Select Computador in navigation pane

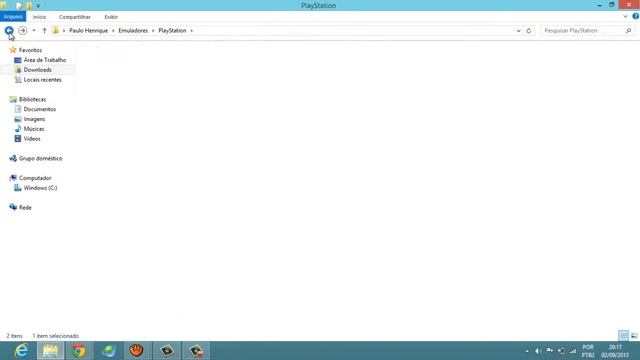point(35,178)
